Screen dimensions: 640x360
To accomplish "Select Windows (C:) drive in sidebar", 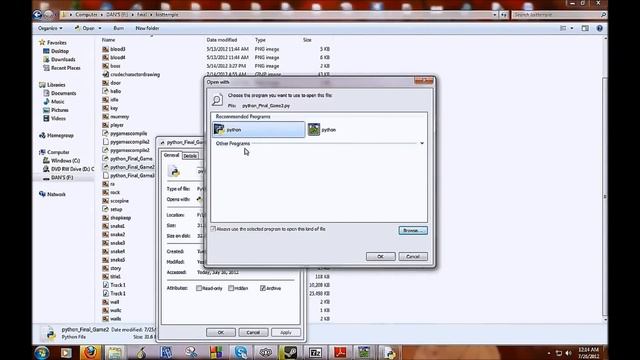I will point(65,161).
